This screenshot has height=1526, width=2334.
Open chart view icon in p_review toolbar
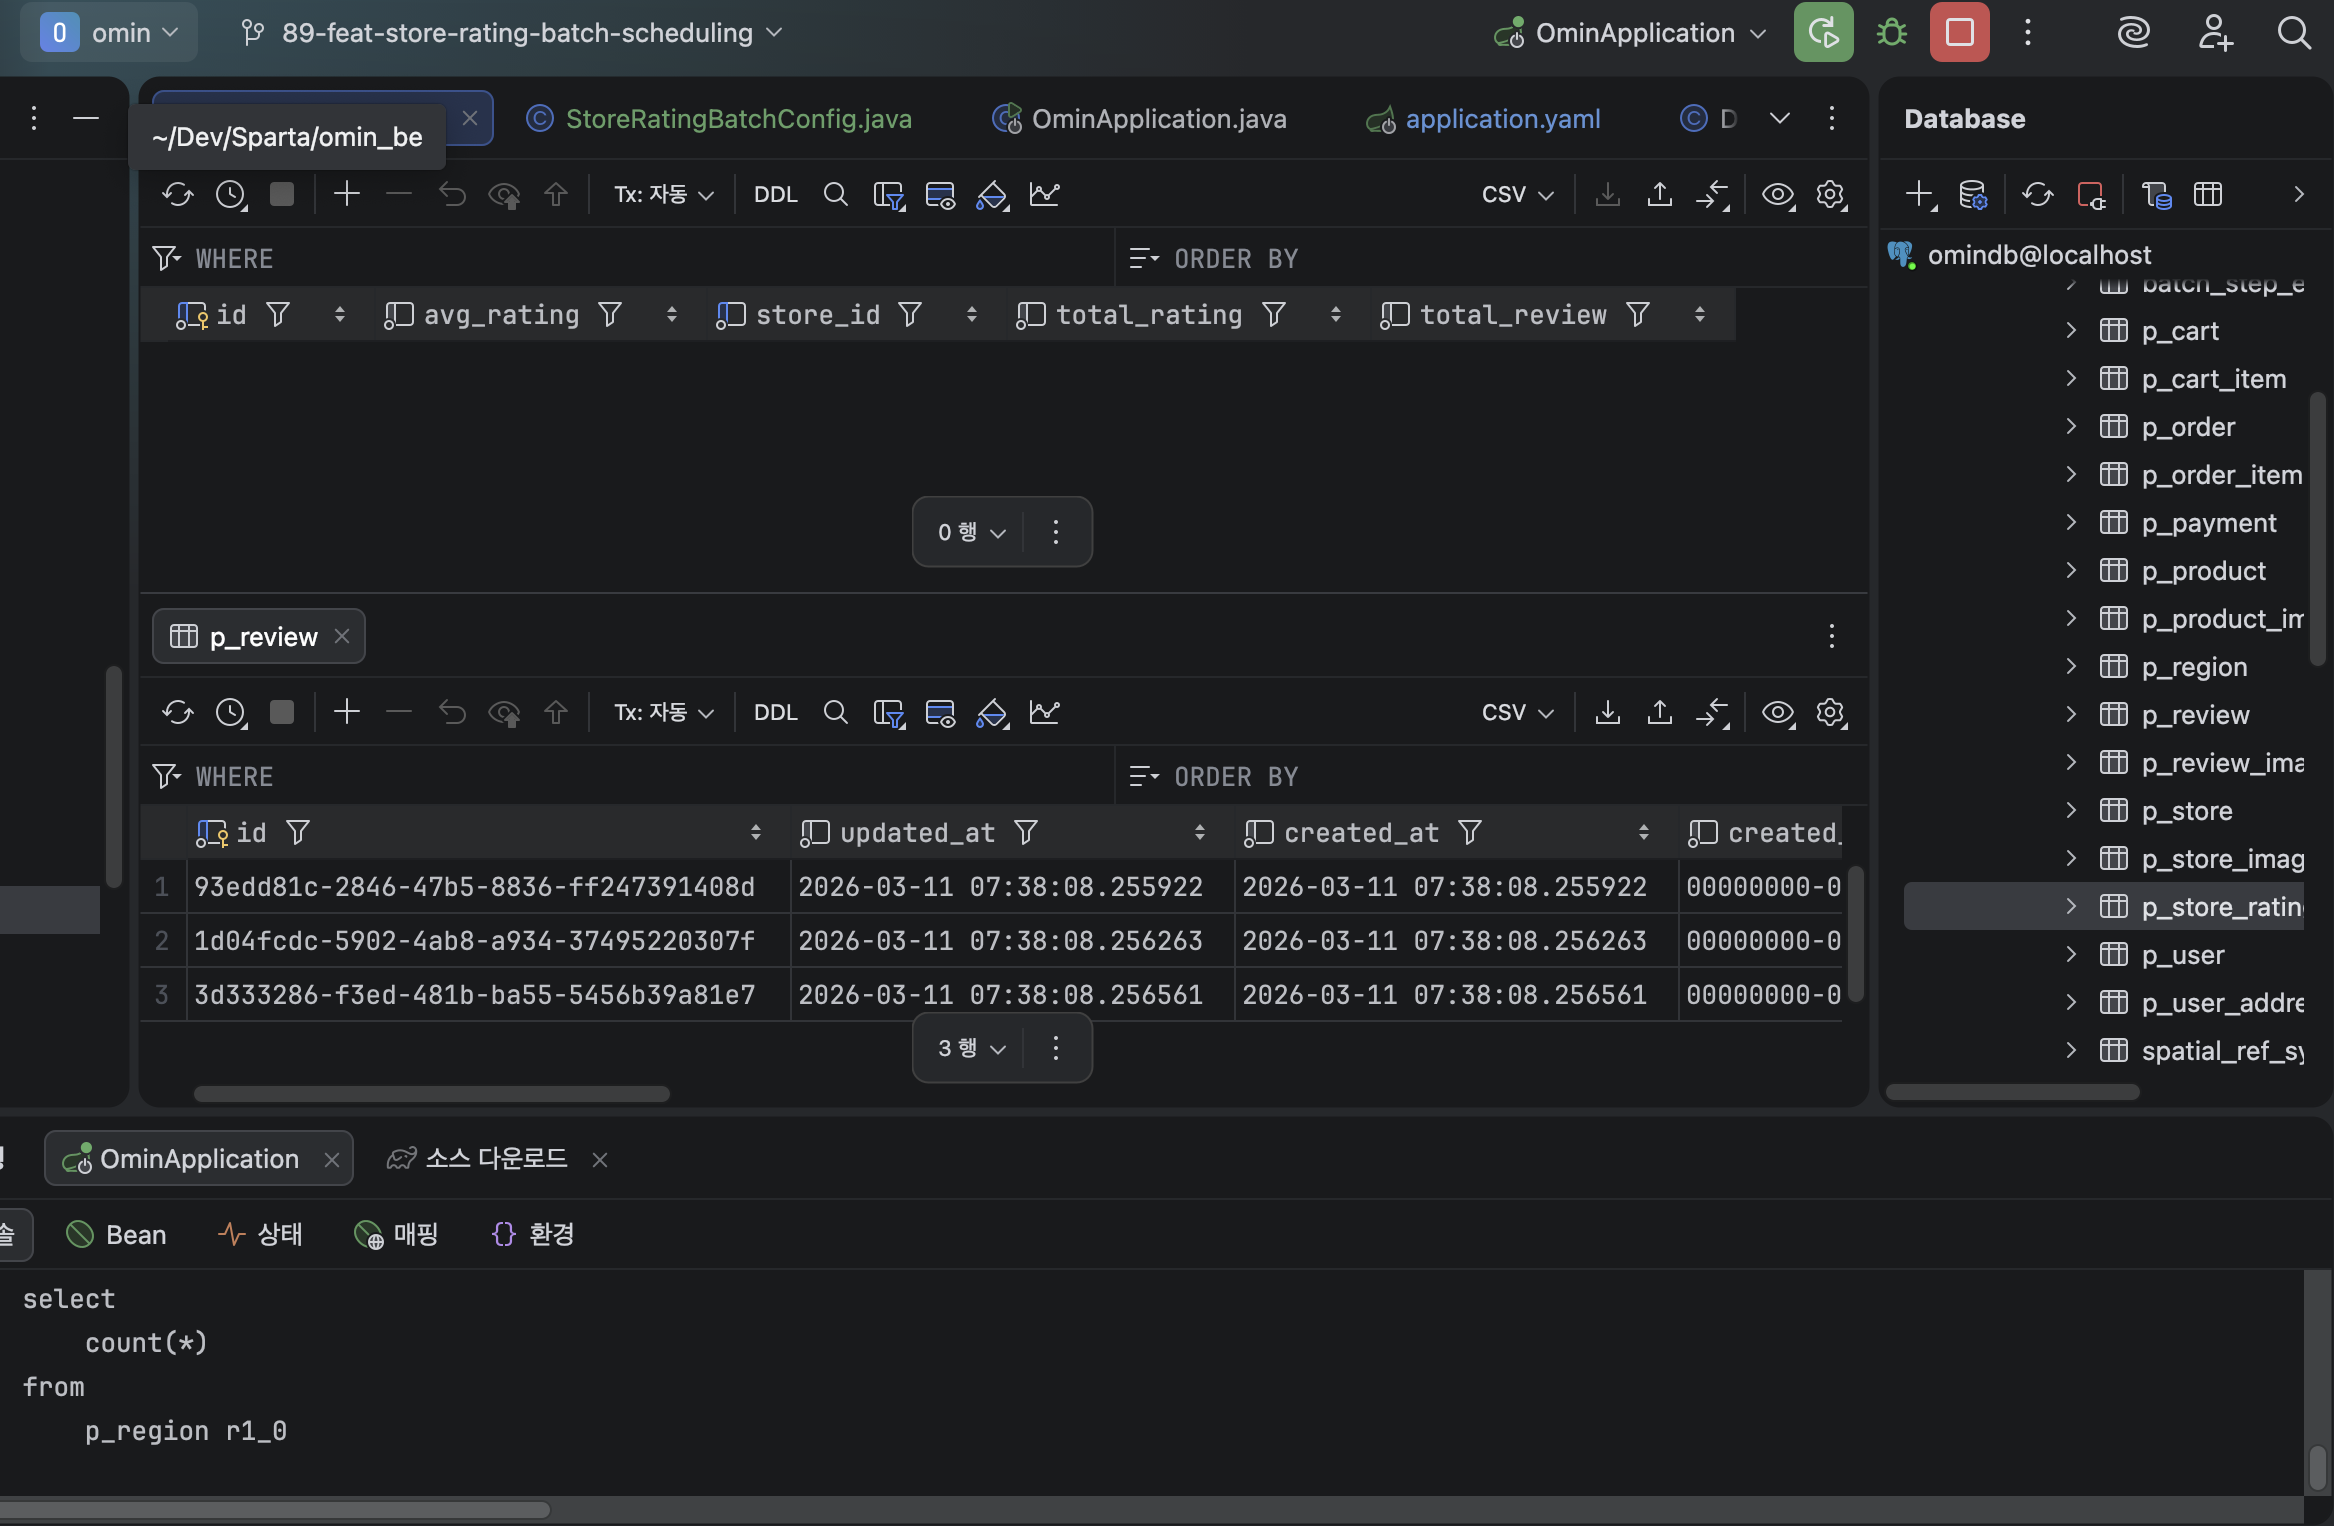1044,712
